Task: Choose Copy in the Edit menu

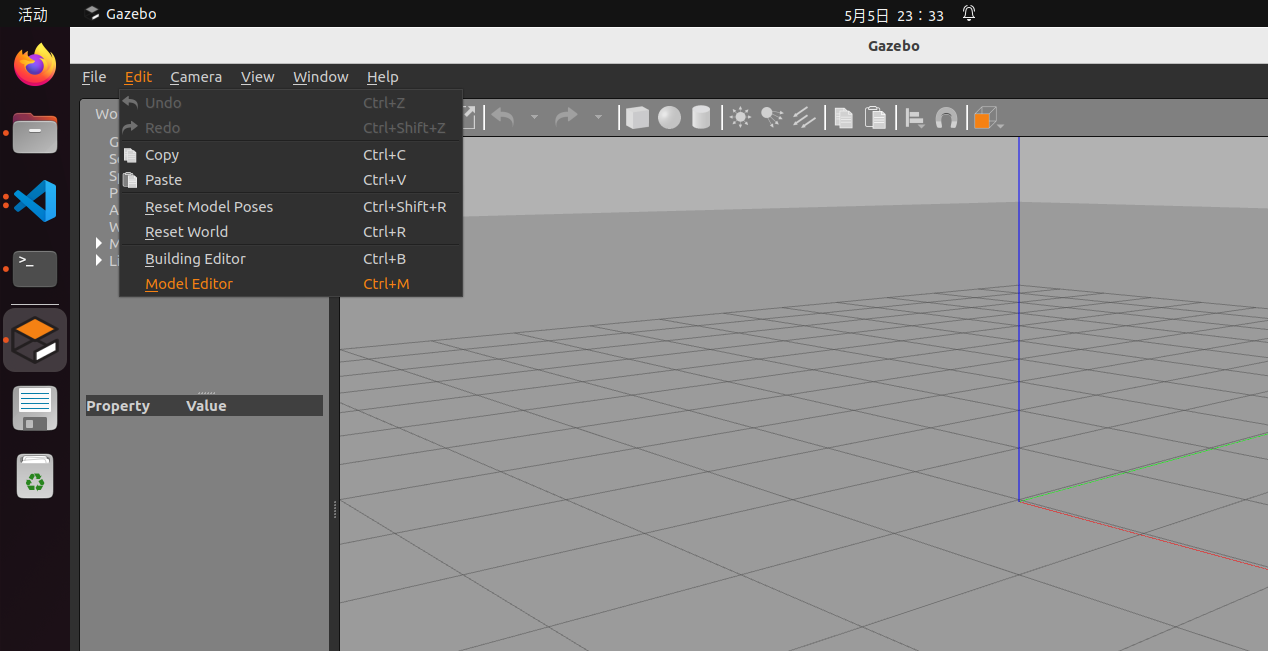Action: click(x=291, y=155)
